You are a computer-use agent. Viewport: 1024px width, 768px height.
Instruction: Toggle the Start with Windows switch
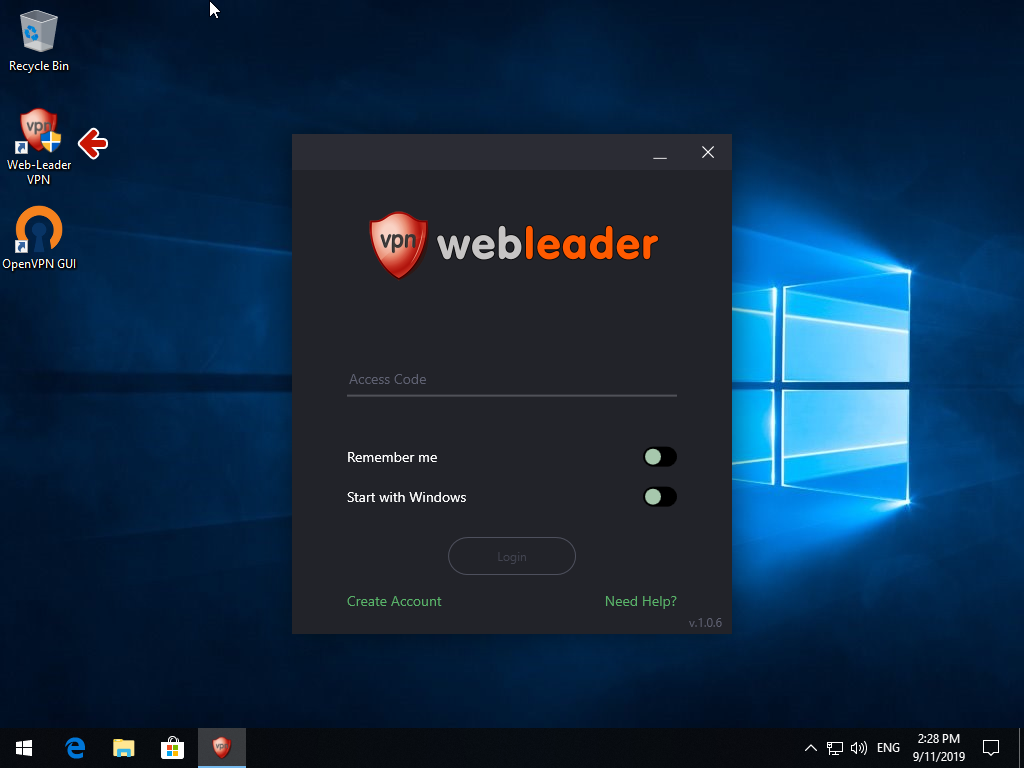[660, 497]
